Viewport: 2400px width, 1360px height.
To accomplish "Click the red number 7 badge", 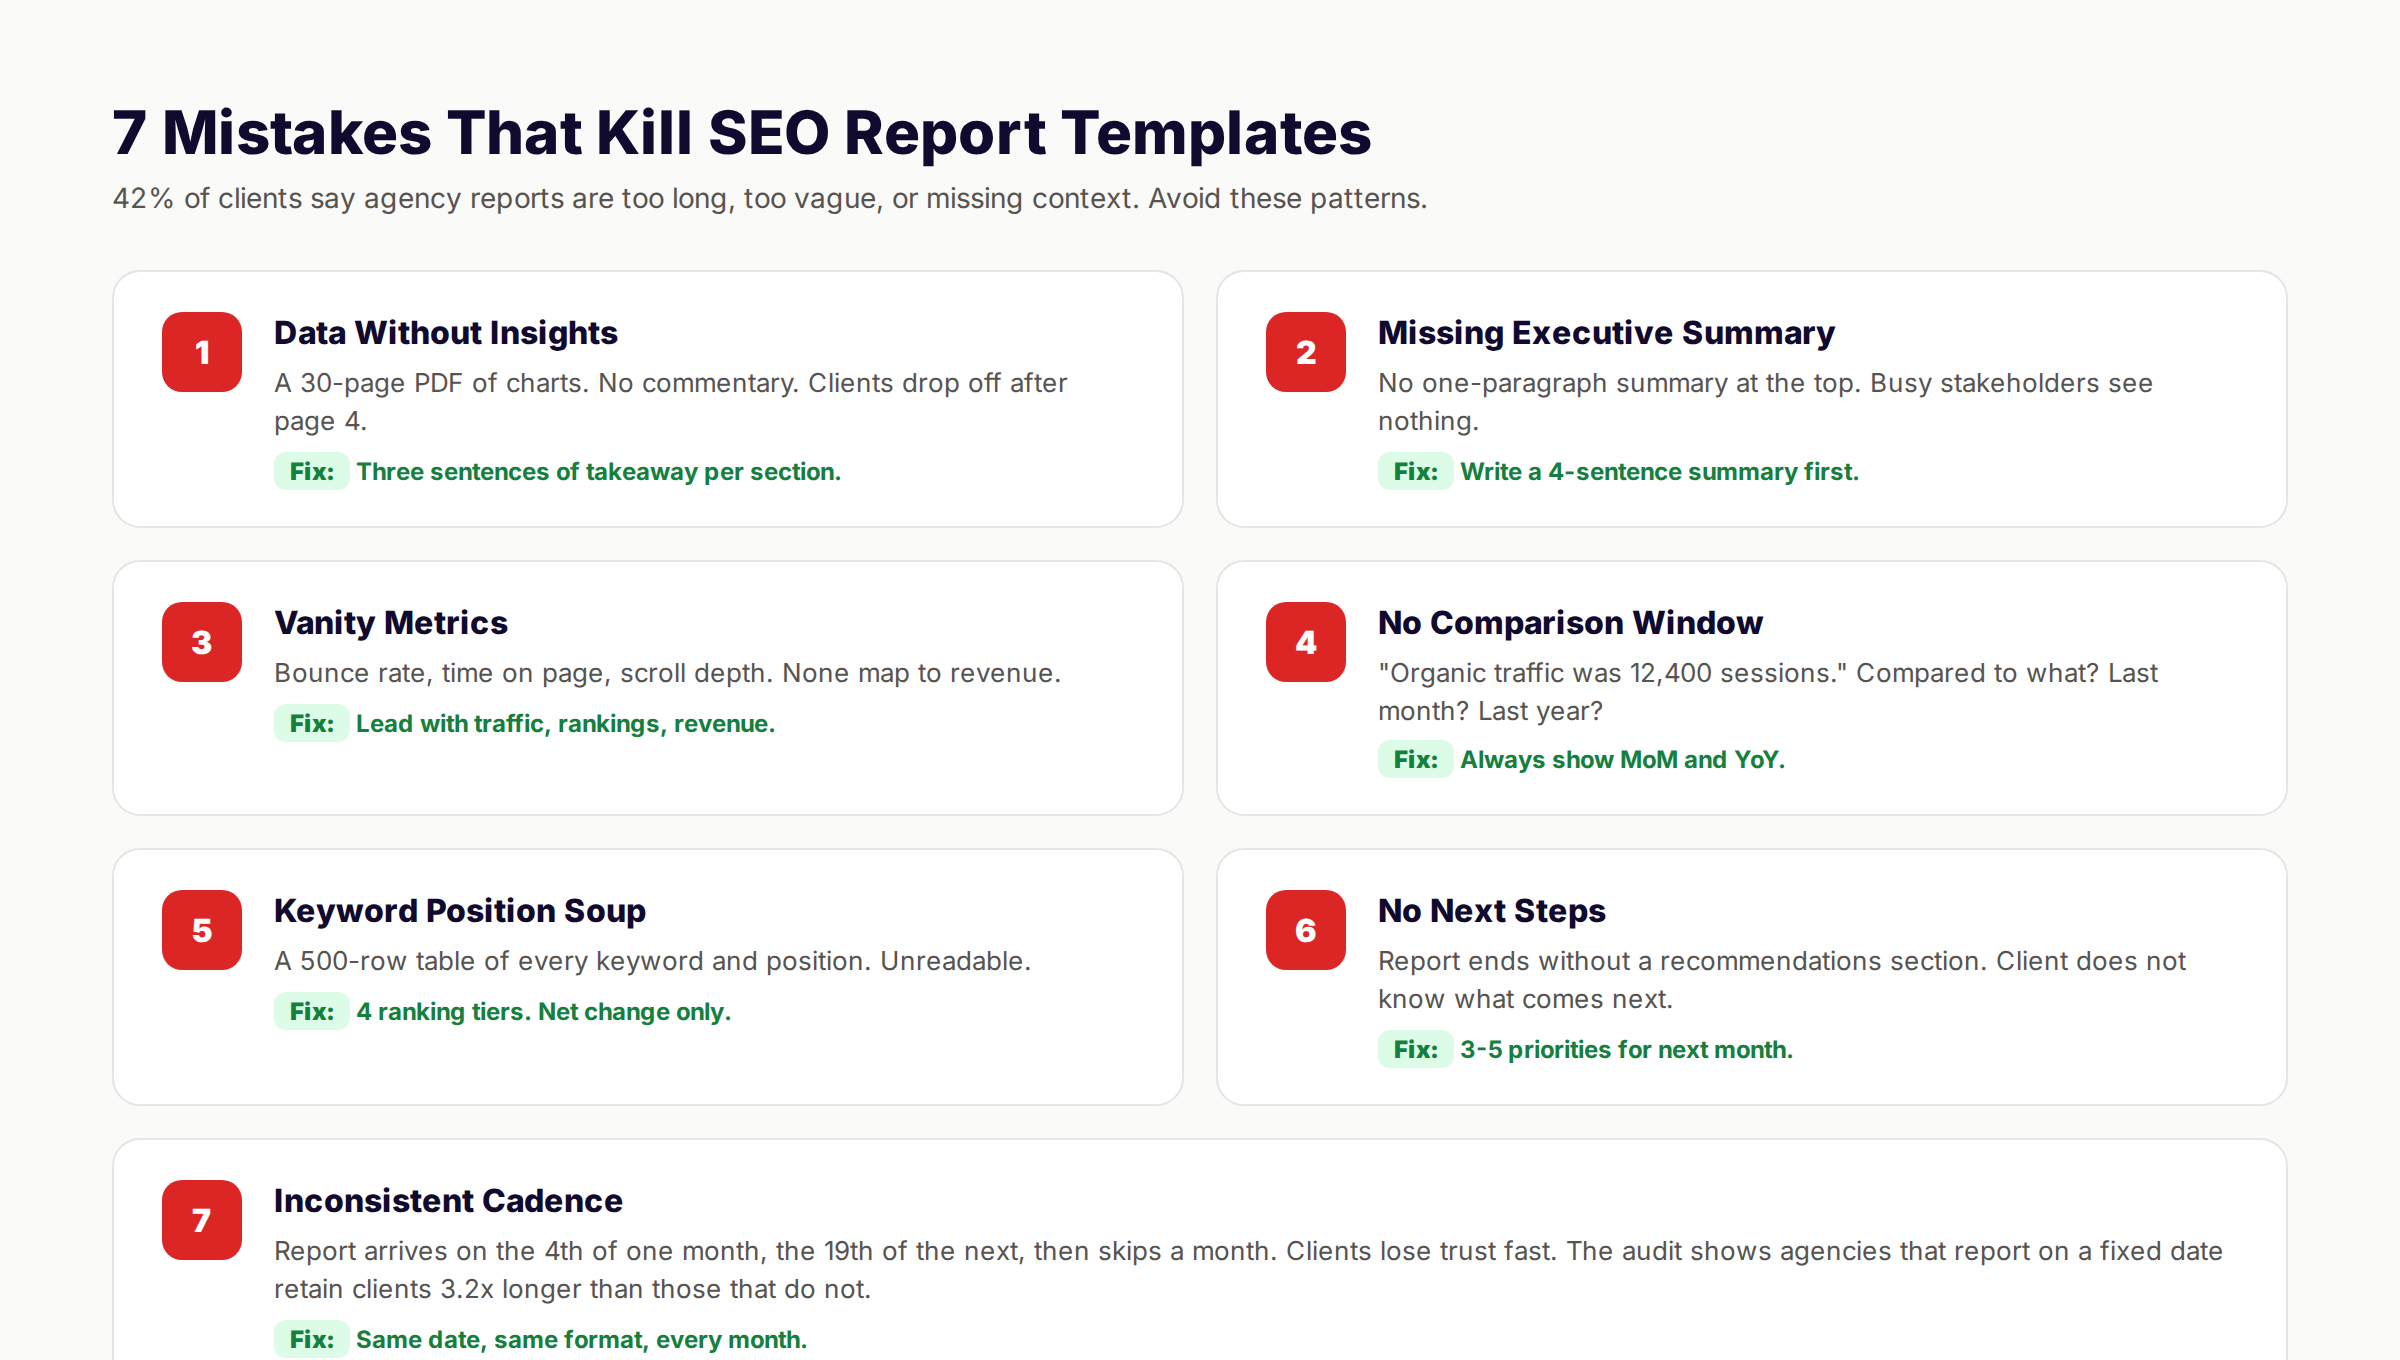I will click(202, 1220).
